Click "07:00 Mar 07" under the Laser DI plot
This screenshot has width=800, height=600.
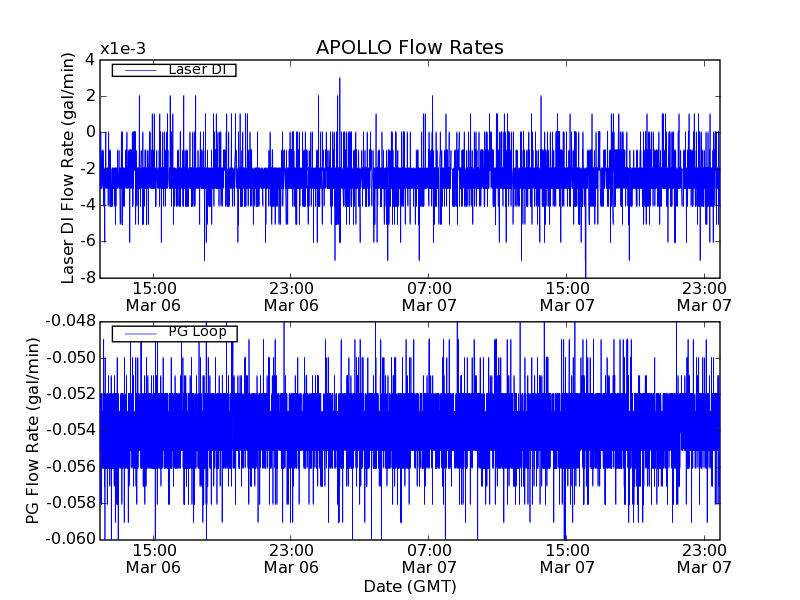point(429,297)
